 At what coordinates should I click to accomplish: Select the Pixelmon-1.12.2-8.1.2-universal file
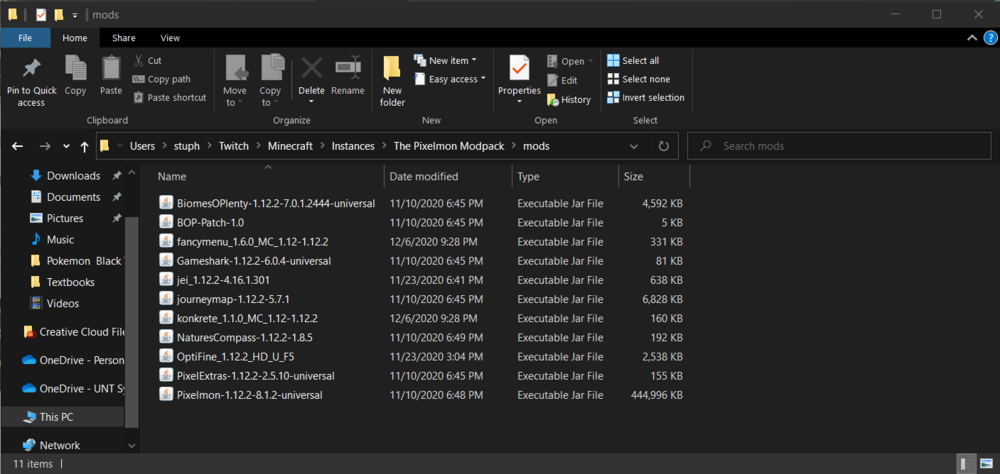249,395
